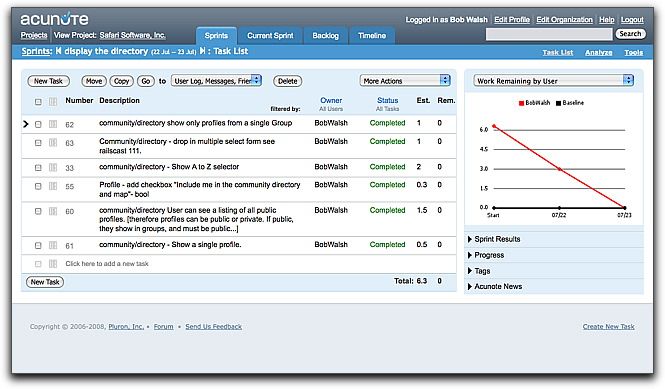This screenshot has width=665, height=389.
Task: Click the Move button
Action: click(x=94, y=81)
